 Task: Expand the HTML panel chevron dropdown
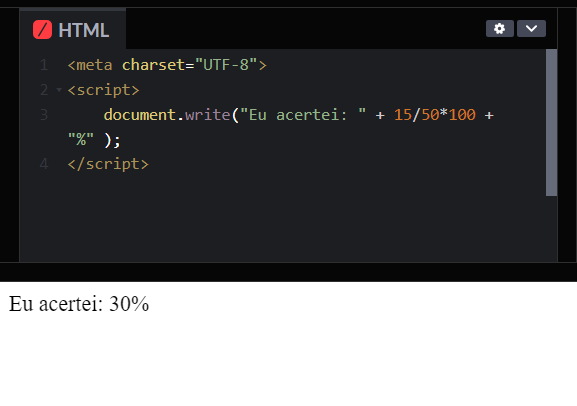click(x=531, y=29)
